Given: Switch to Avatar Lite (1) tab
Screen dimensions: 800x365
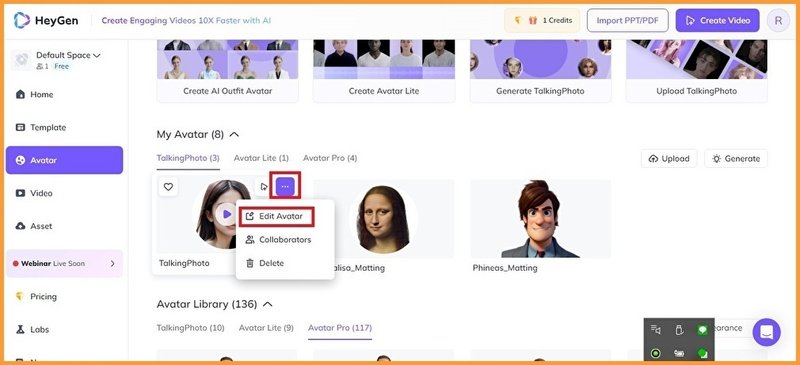Looking at the screenshot, I should tap(261, 158).
